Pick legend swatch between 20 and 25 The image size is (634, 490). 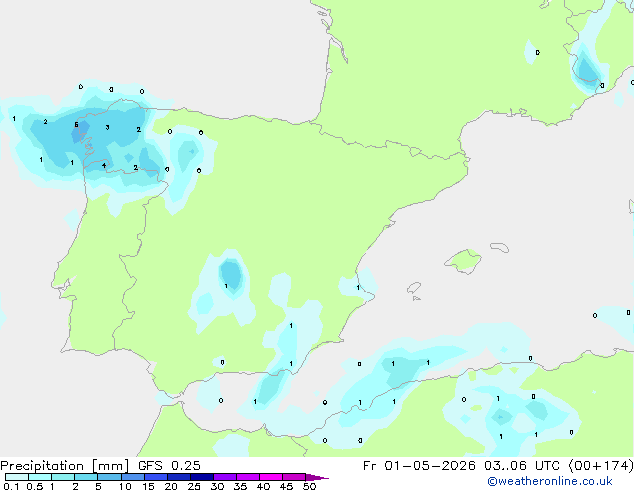click(x=179, y=477)
